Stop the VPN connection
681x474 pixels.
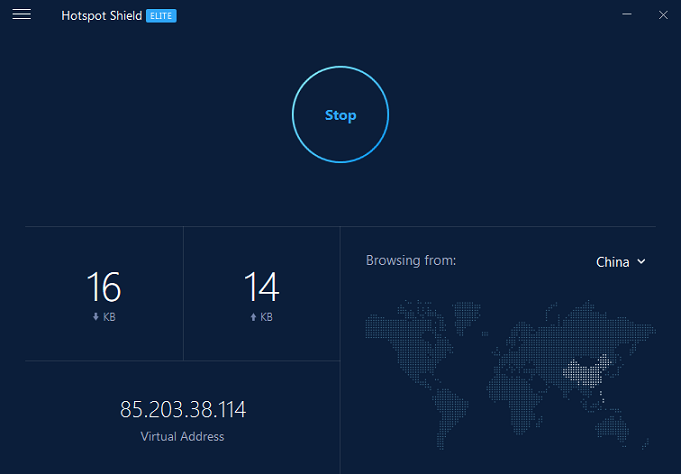[340, 115]
